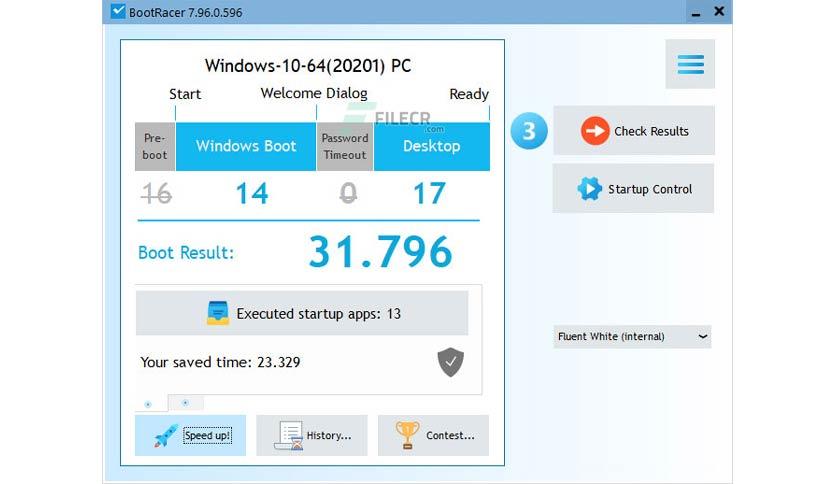
Task: Switch to the second small result tab
Action: pyautogui.click(x=186, y=402)
